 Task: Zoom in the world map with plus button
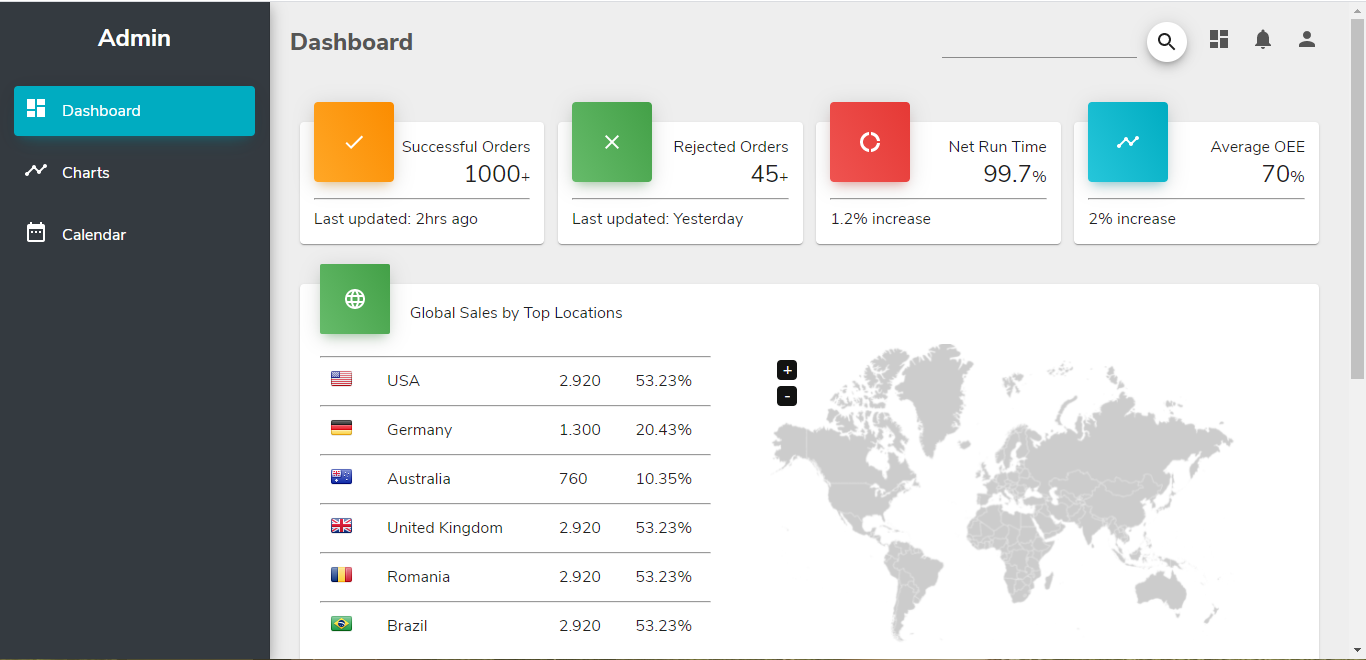pos(787,370)
